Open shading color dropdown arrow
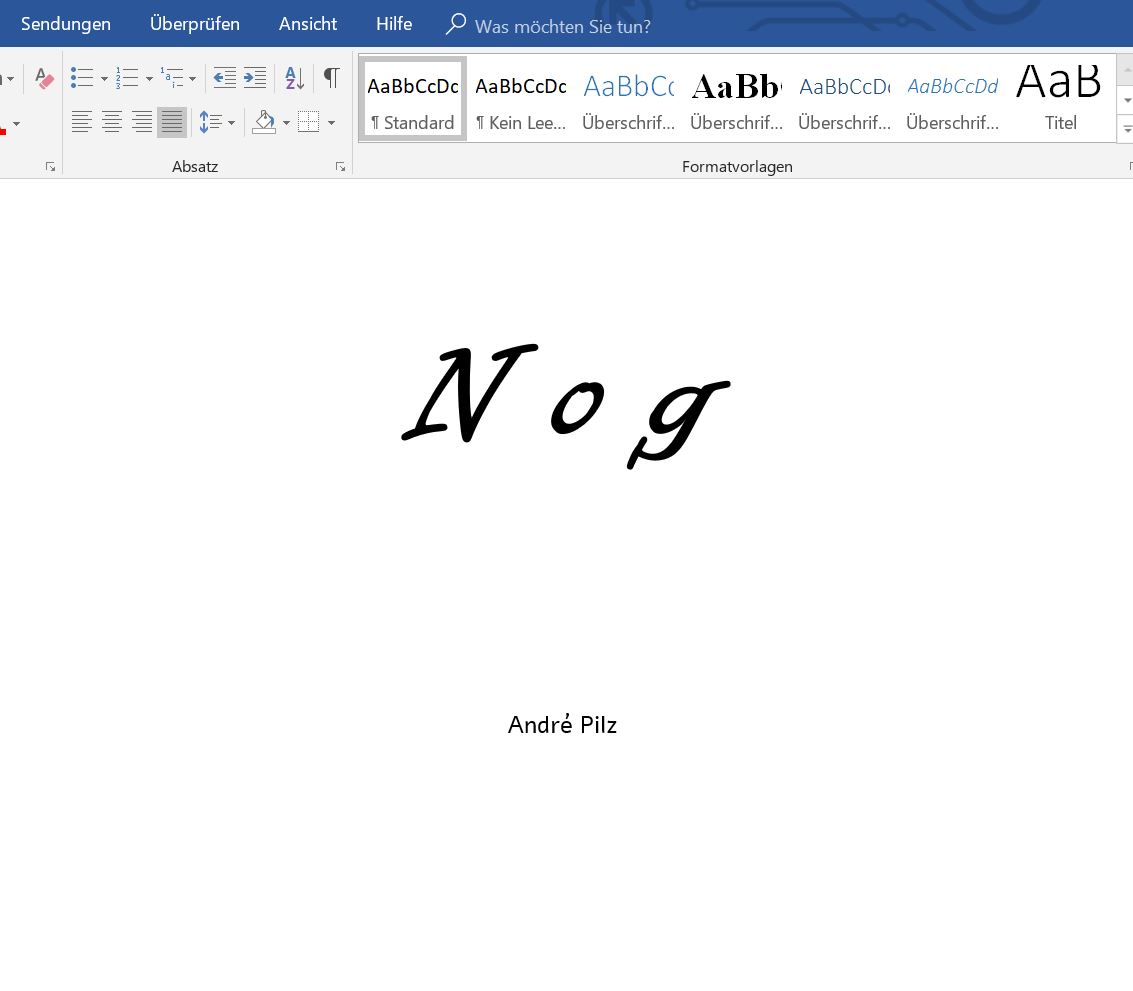 pyautogui.click(x=286, y=123)
